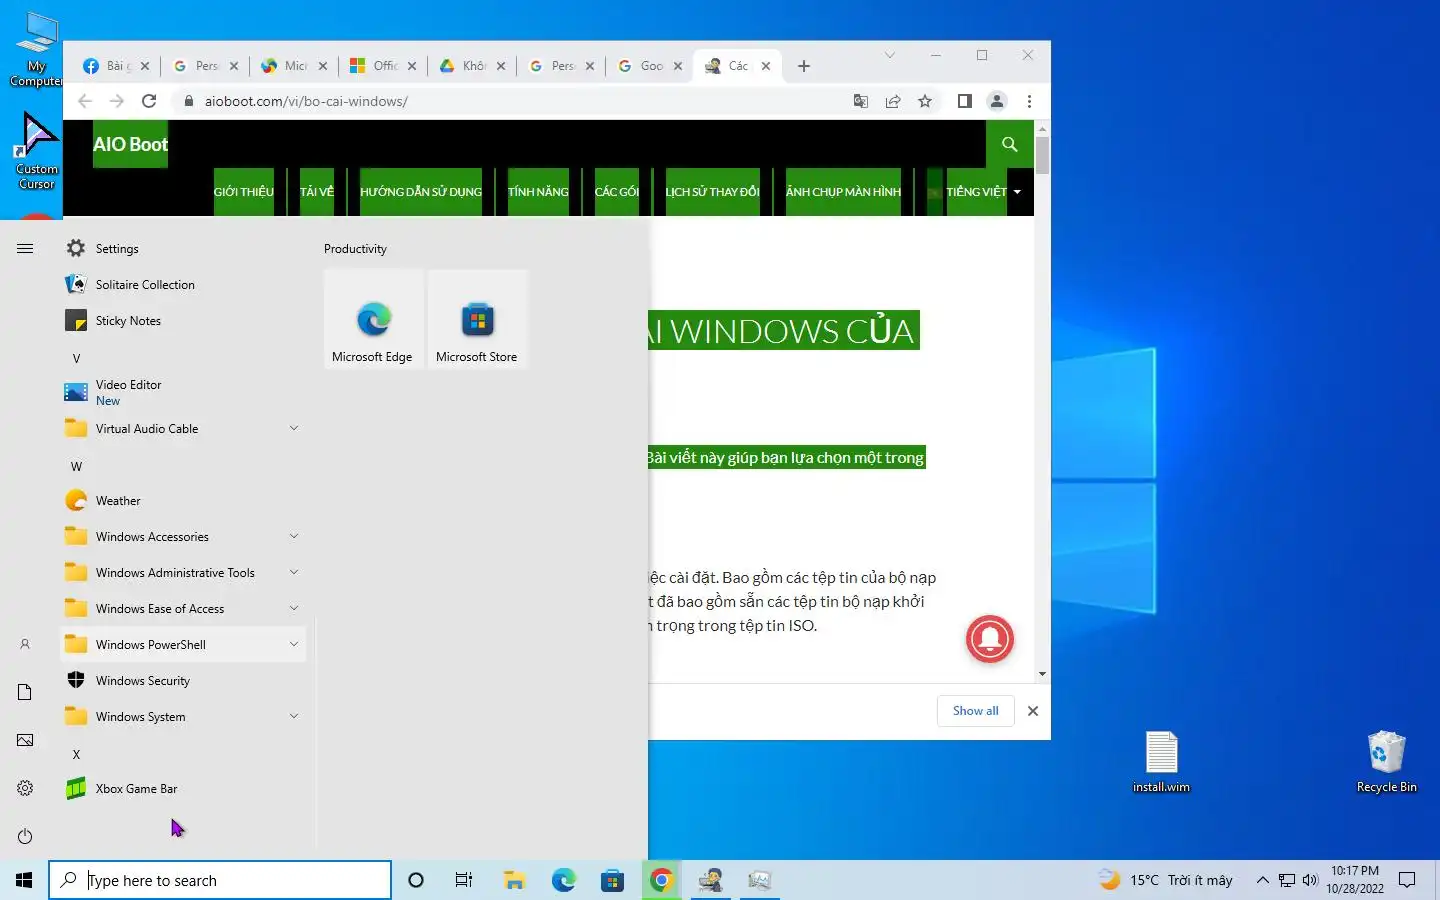The height and width of the screenshot is (900, 1440).
Task: Open the TIẾNG VIỆT language dropdown
Action: click(x=985, y=192)
